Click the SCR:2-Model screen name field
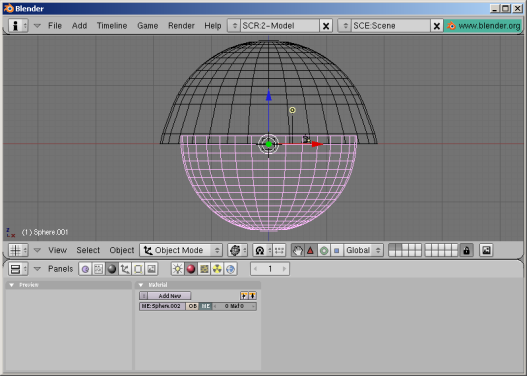The height and width of the screenshot is (376, 527). point(280,26)
